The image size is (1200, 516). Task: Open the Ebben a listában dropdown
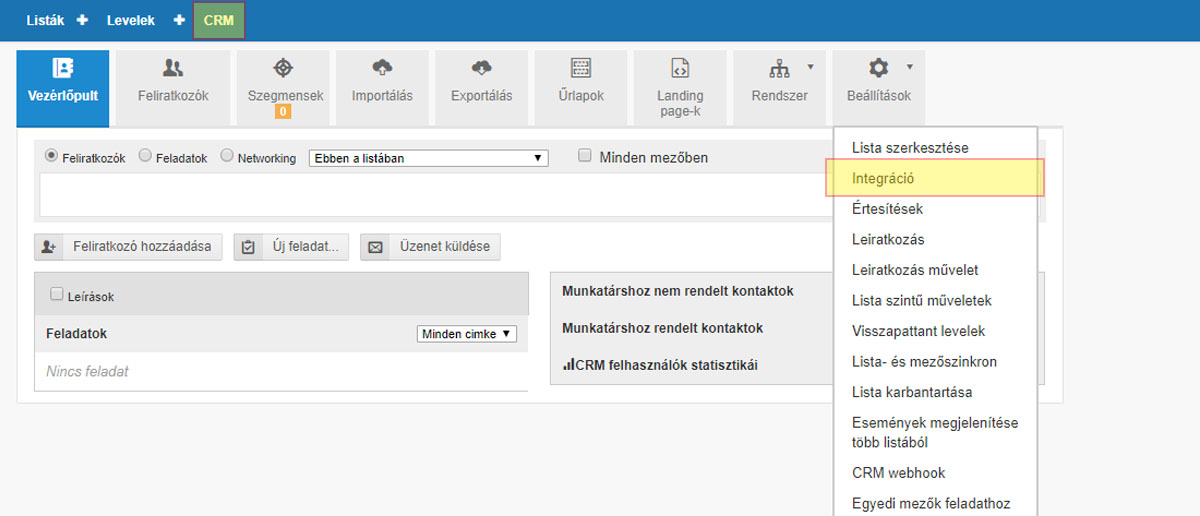[x=428, y=158]
